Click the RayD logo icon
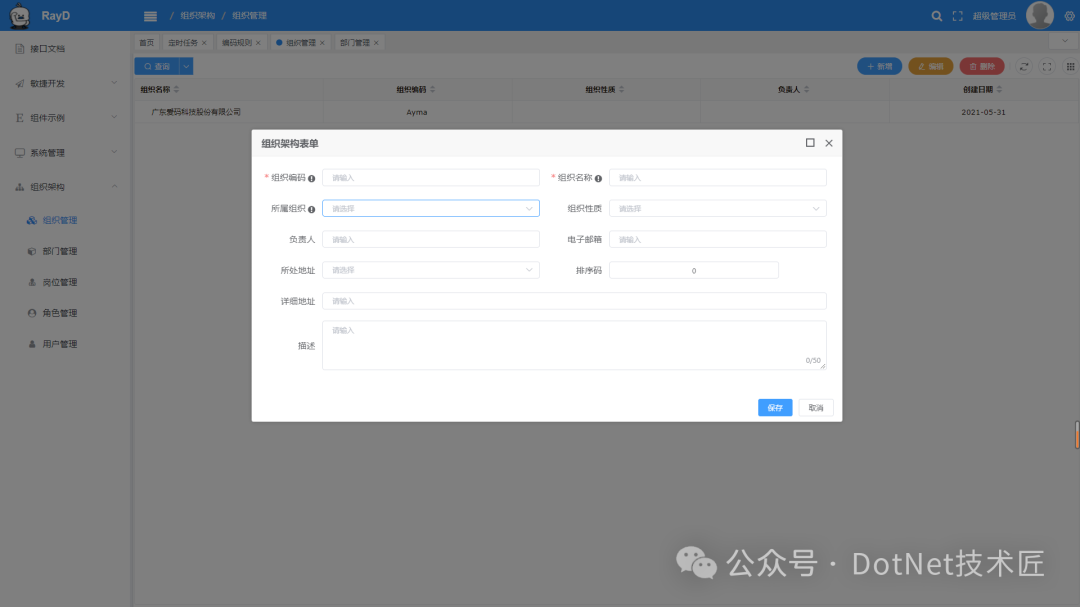This screenshot has height=607, width=1080. (x=19, y=15)
